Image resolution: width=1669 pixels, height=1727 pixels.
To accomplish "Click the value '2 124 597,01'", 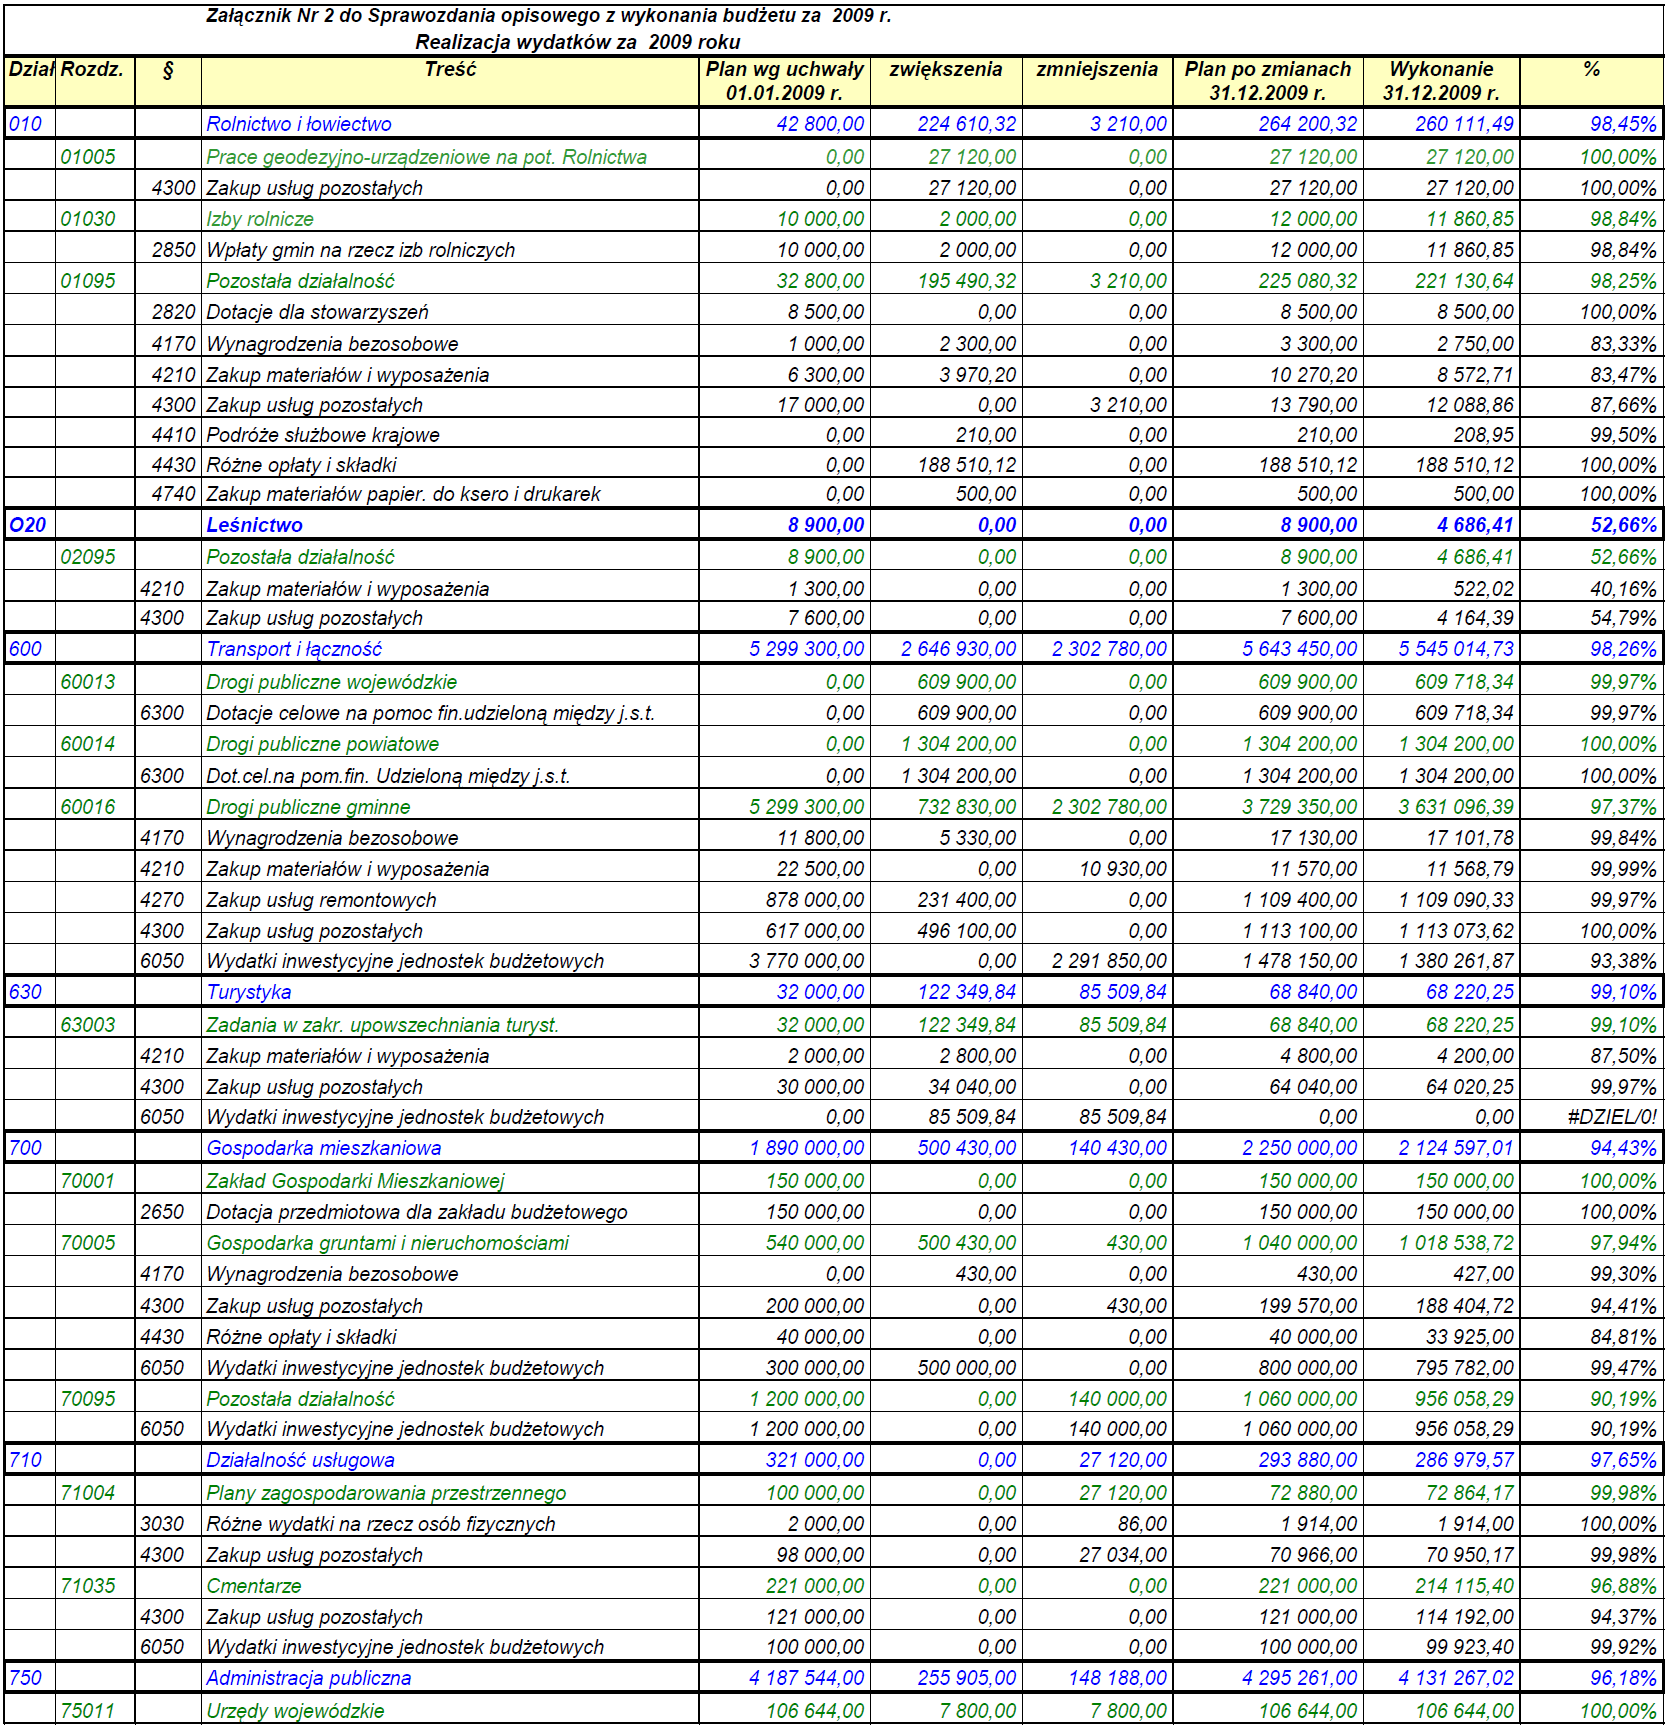I will [x=1456, y=1148].
